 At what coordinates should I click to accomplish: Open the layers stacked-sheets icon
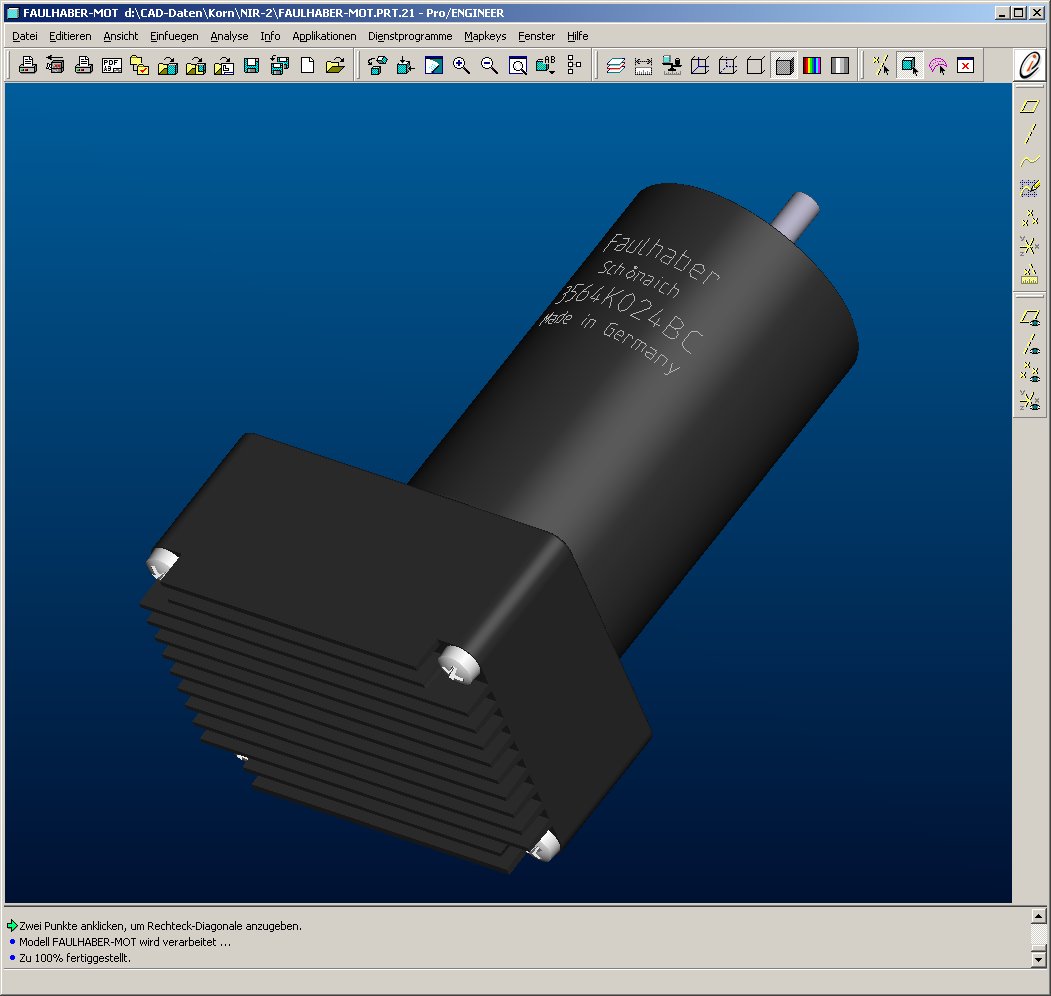pos(615,65)
